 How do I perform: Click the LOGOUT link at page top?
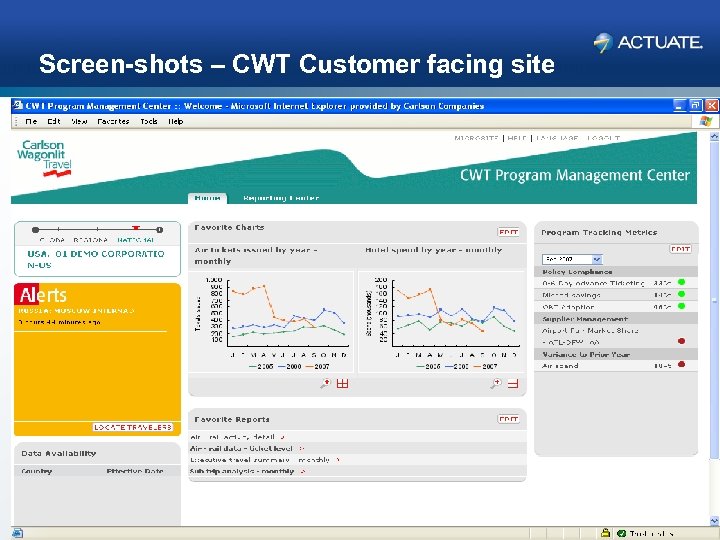tap(603, 138)
